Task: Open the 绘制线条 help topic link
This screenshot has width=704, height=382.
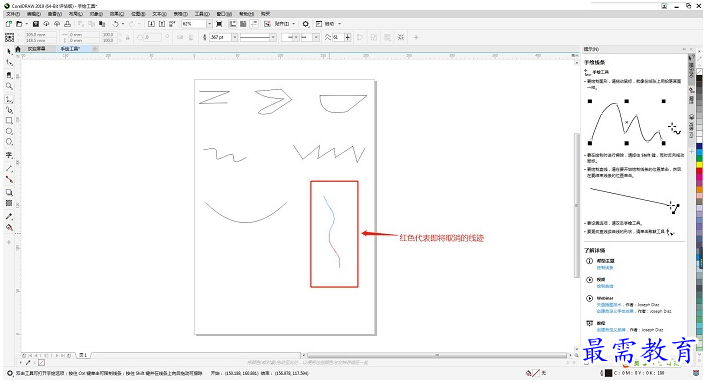Action: [605, 268]
